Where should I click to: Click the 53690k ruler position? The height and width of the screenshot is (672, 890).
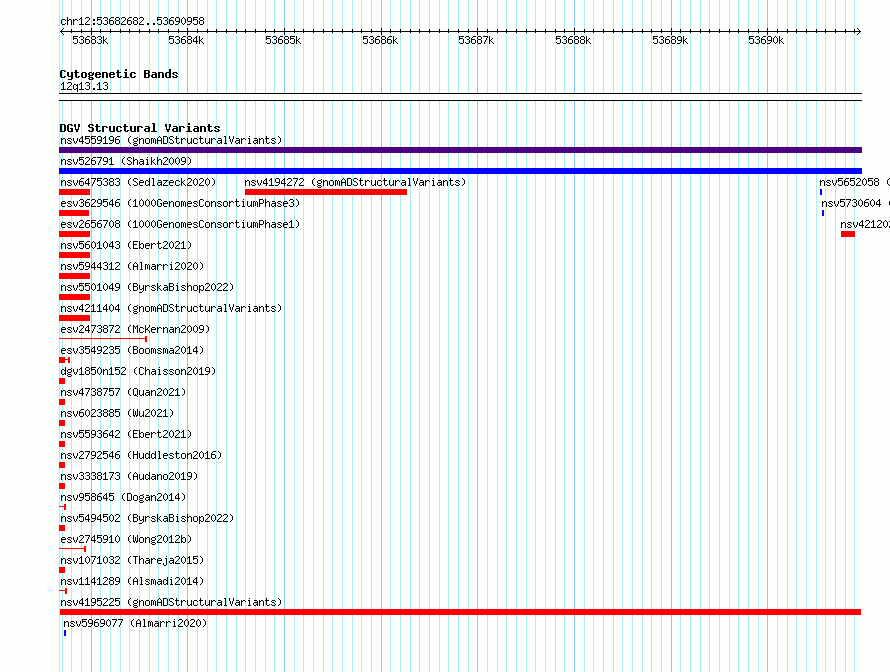point(766,40)
